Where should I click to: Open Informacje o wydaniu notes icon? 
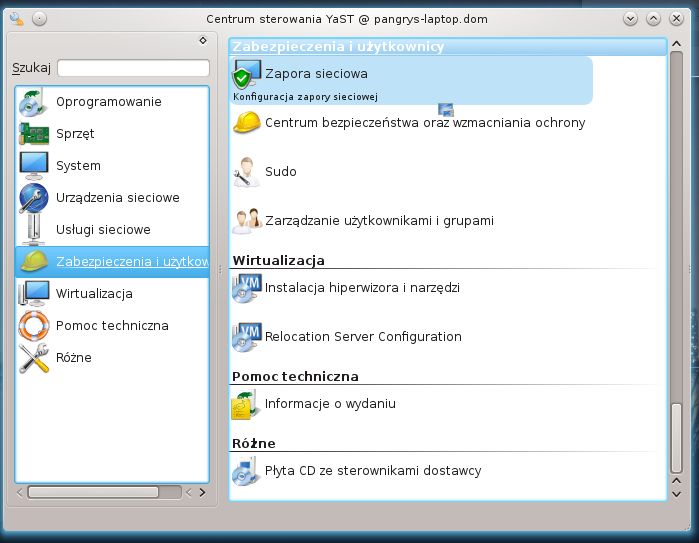(x=245, y=405)
